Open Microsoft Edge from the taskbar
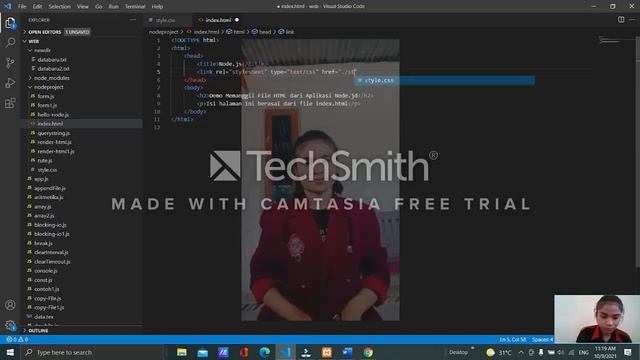640x360 pixels. coord(264,352)
